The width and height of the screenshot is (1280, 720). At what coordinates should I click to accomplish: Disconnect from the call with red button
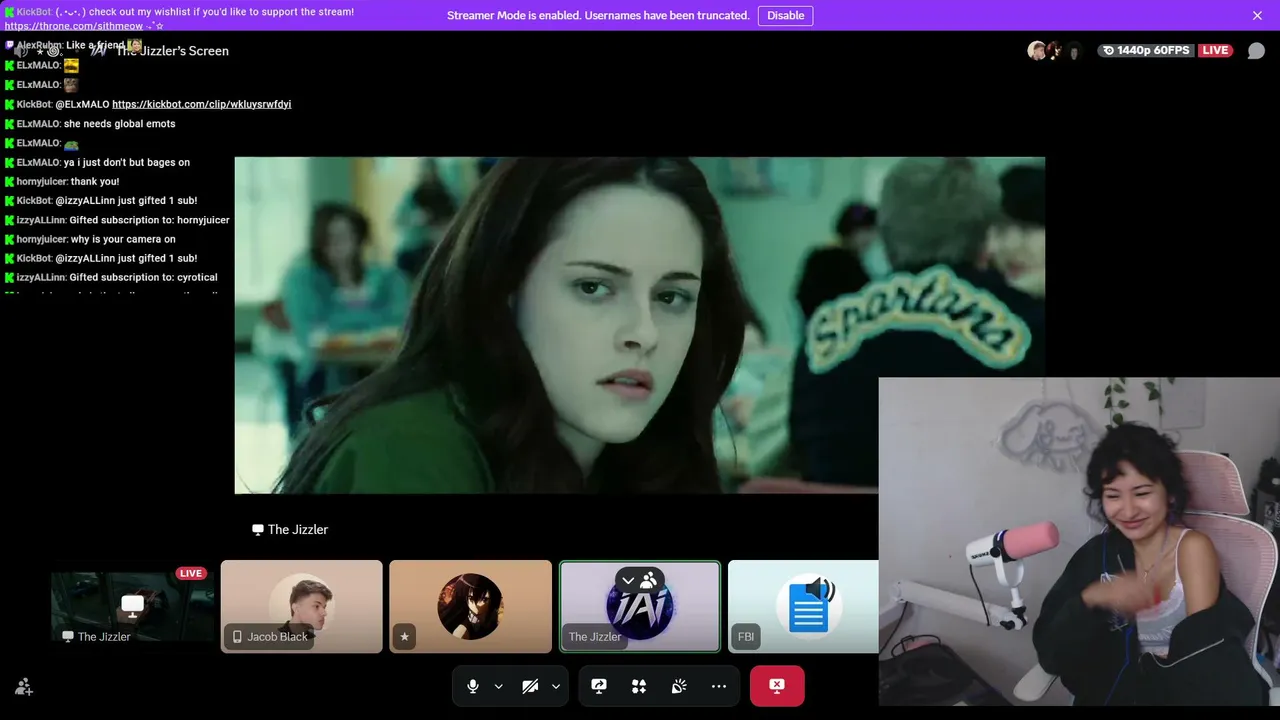click(x=777, y=686)
